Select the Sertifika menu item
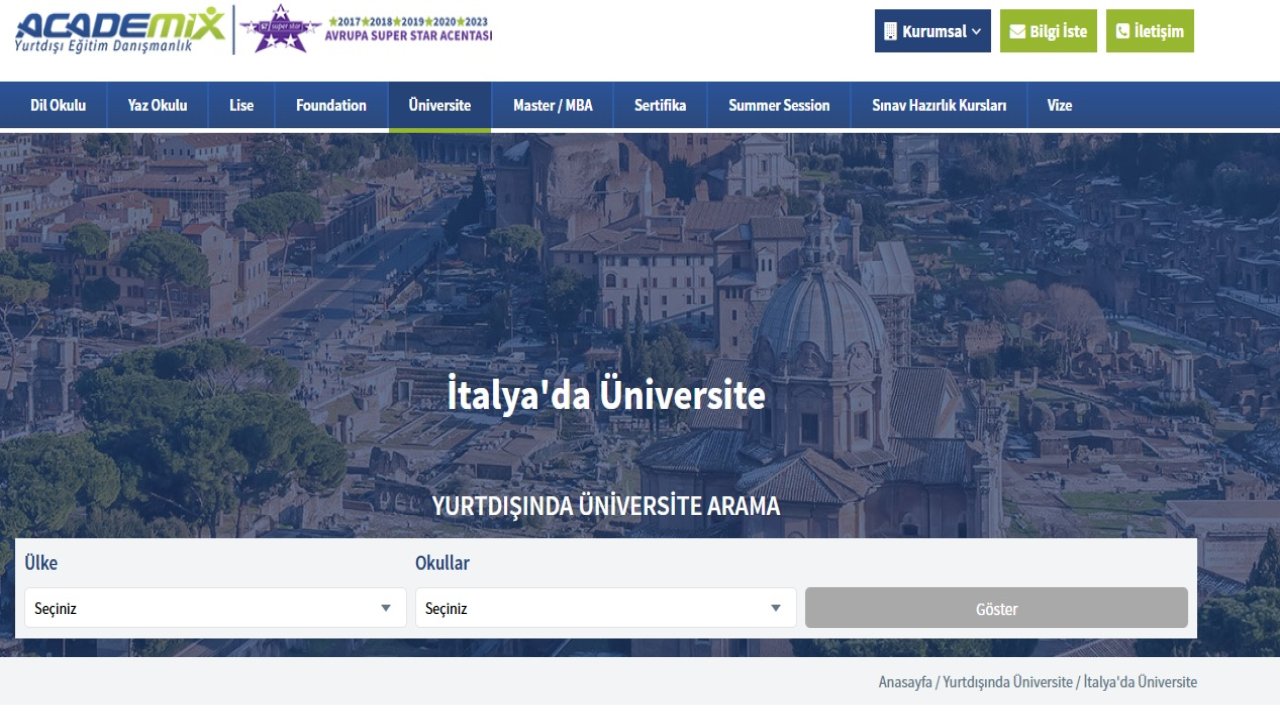The height and width of the screenshot is (720, 1280). tap(660, 105)
